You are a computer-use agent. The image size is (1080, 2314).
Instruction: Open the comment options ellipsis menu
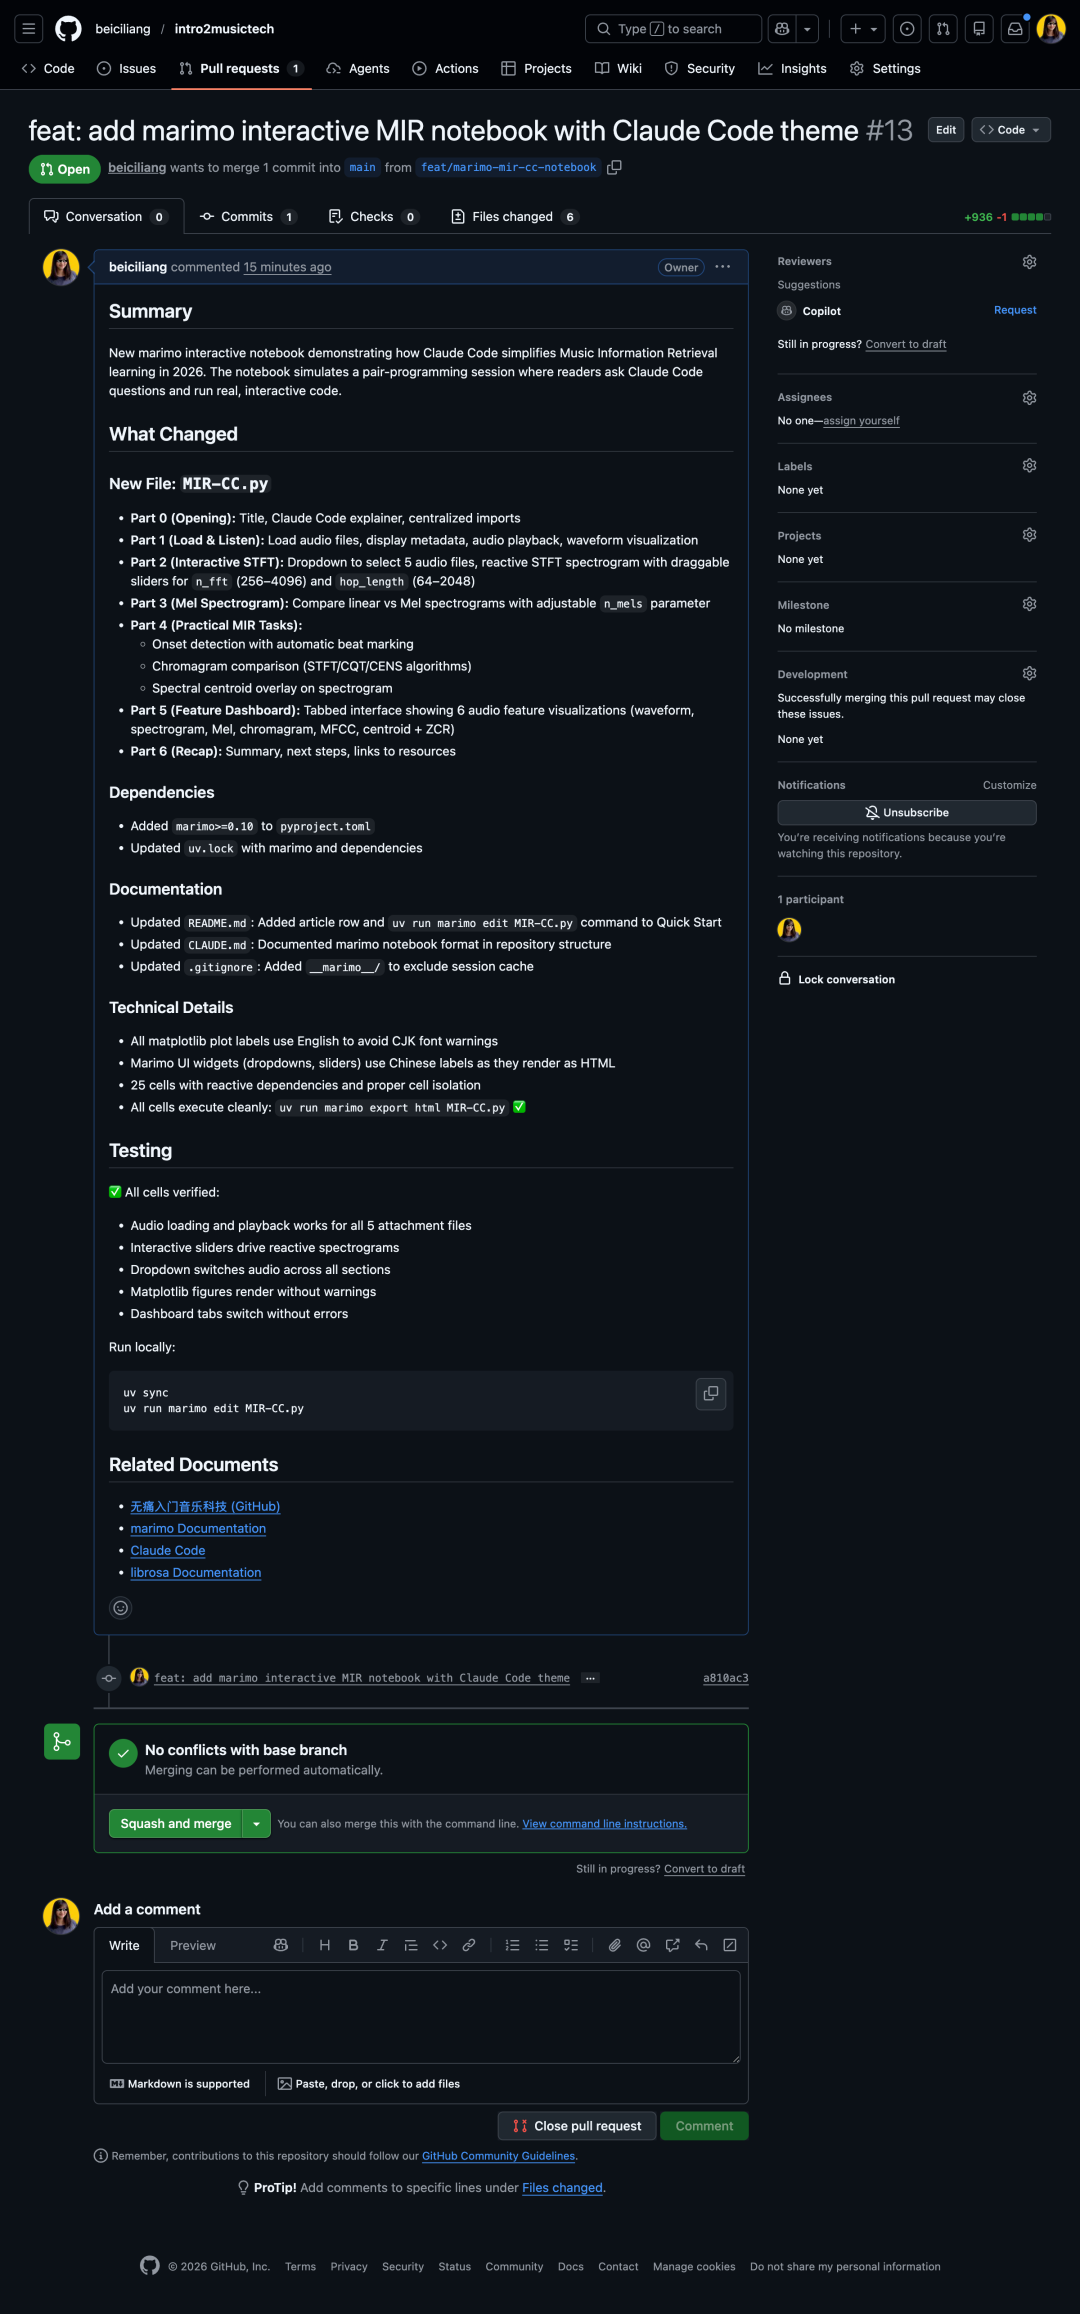[x=723, y=267]
